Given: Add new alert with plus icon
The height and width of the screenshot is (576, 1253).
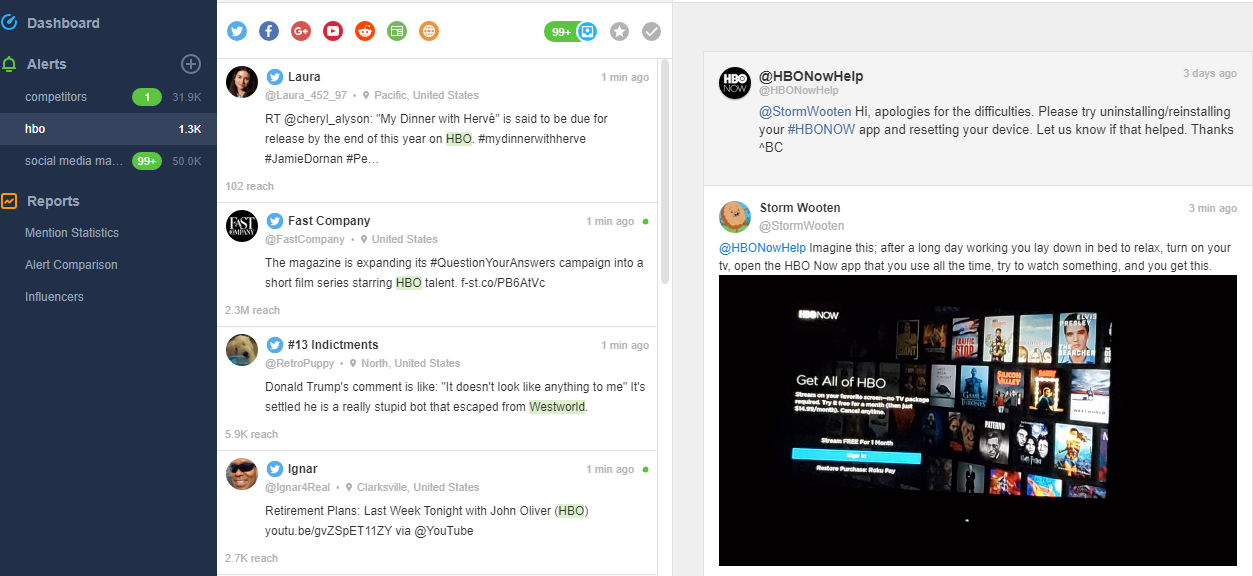Looking at the screenshot, I should 191,64.
